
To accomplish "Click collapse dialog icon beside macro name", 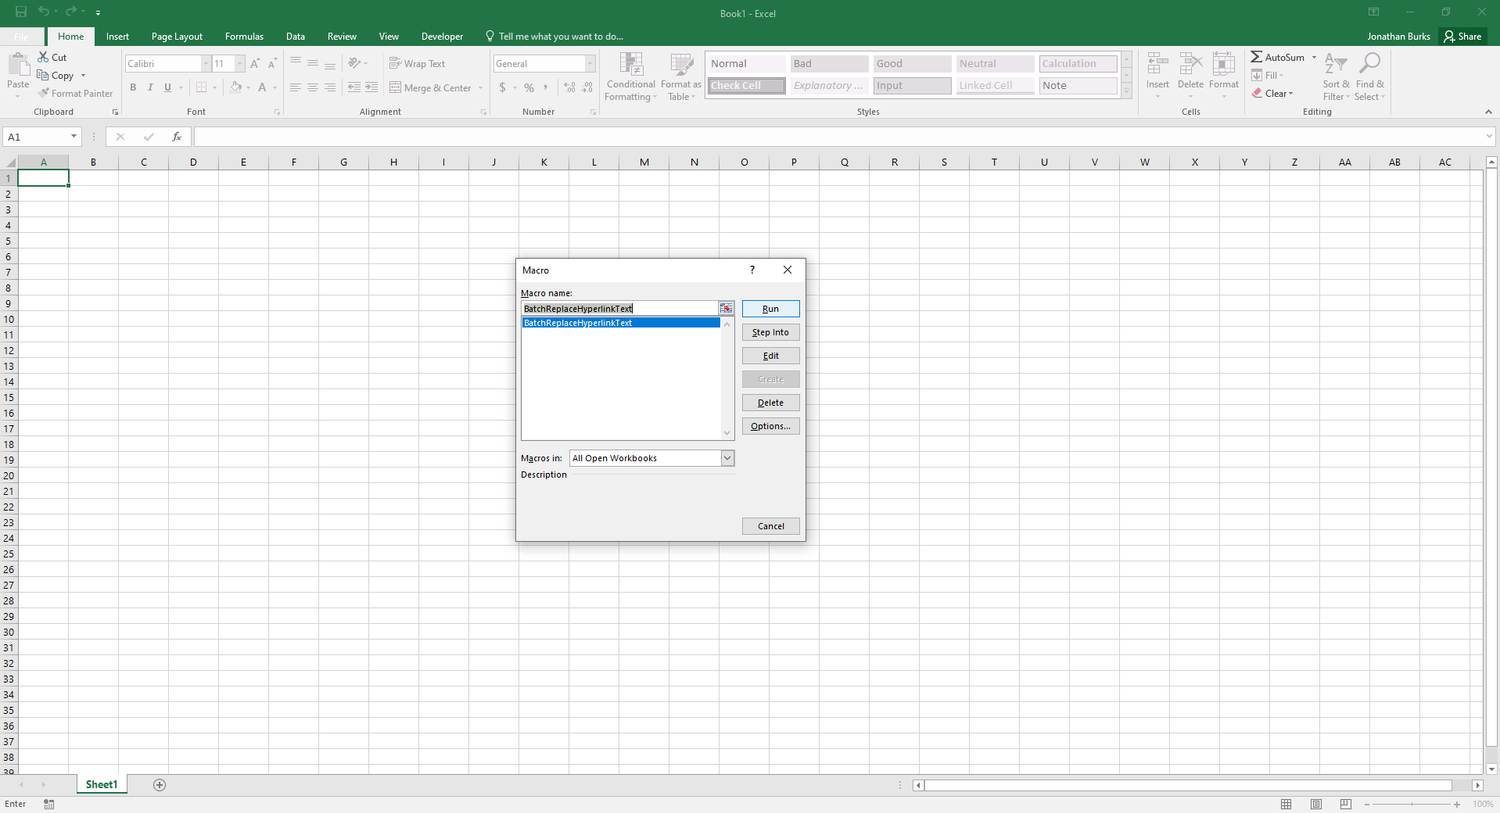I will (x=726, y=308).
